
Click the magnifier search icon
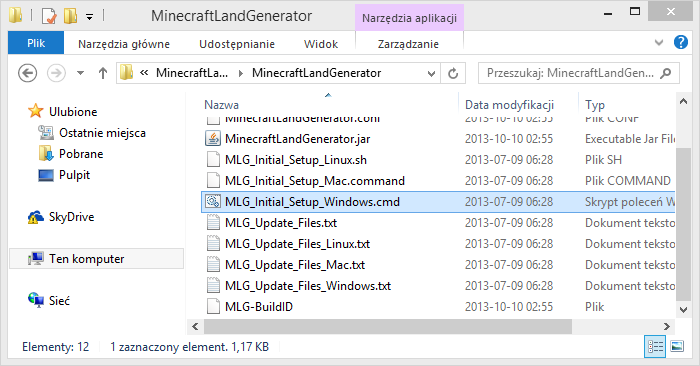click(x=666, y=73)
